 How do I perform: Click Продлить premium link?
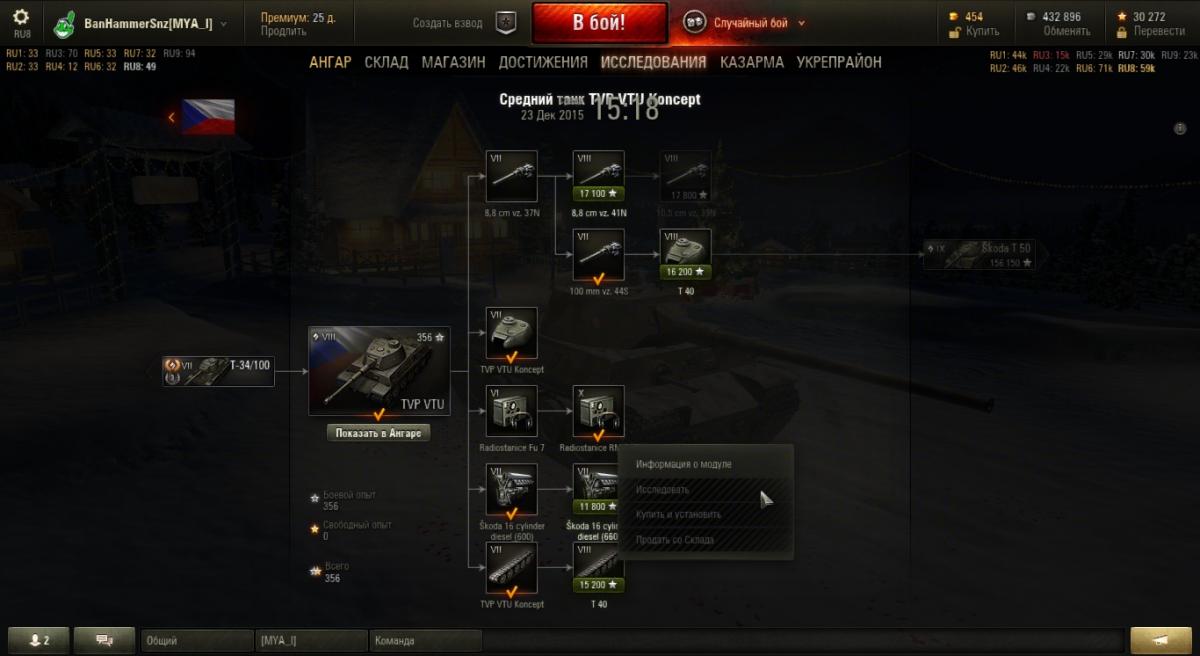click(277, 31)
